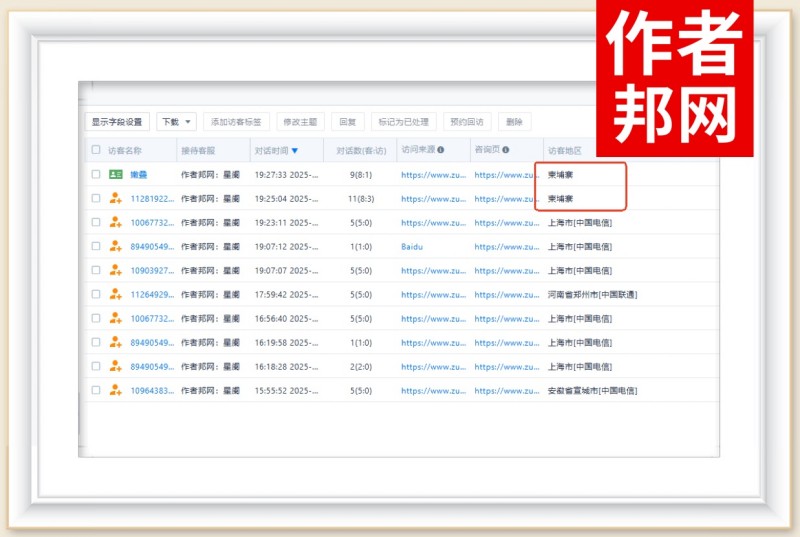Screen dimensions: 800x537
Task: Open the 下载 dropdown menu
Action: point(176,122)
